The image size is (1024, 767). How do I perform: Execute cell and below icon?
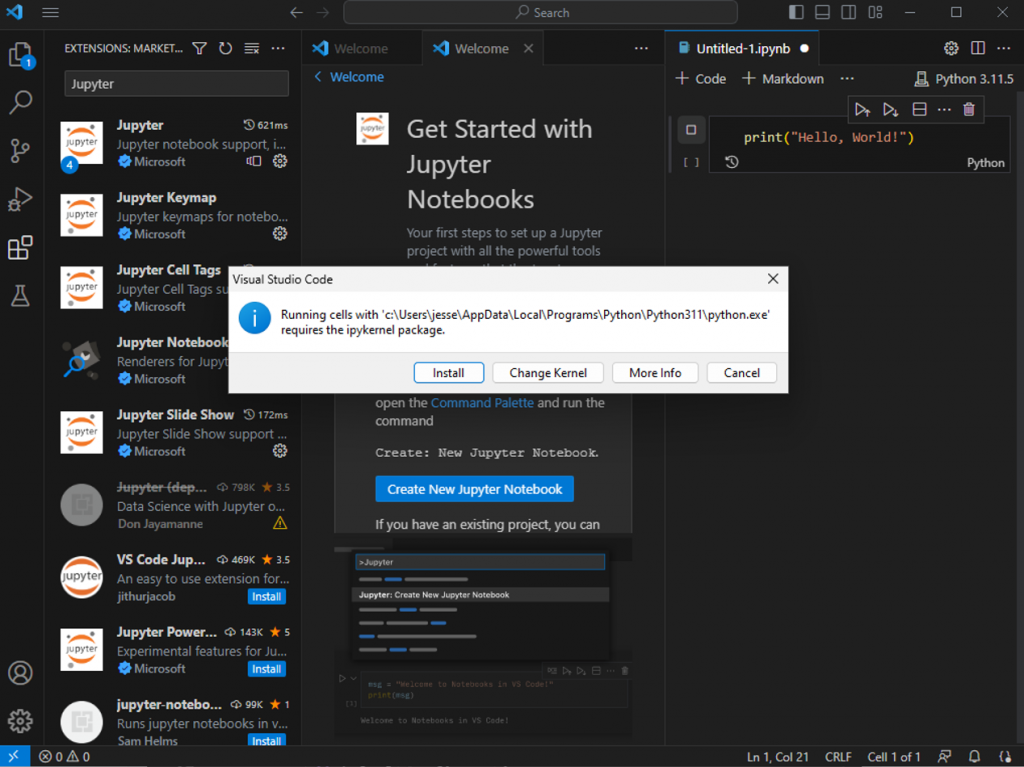tap(891, 110)
